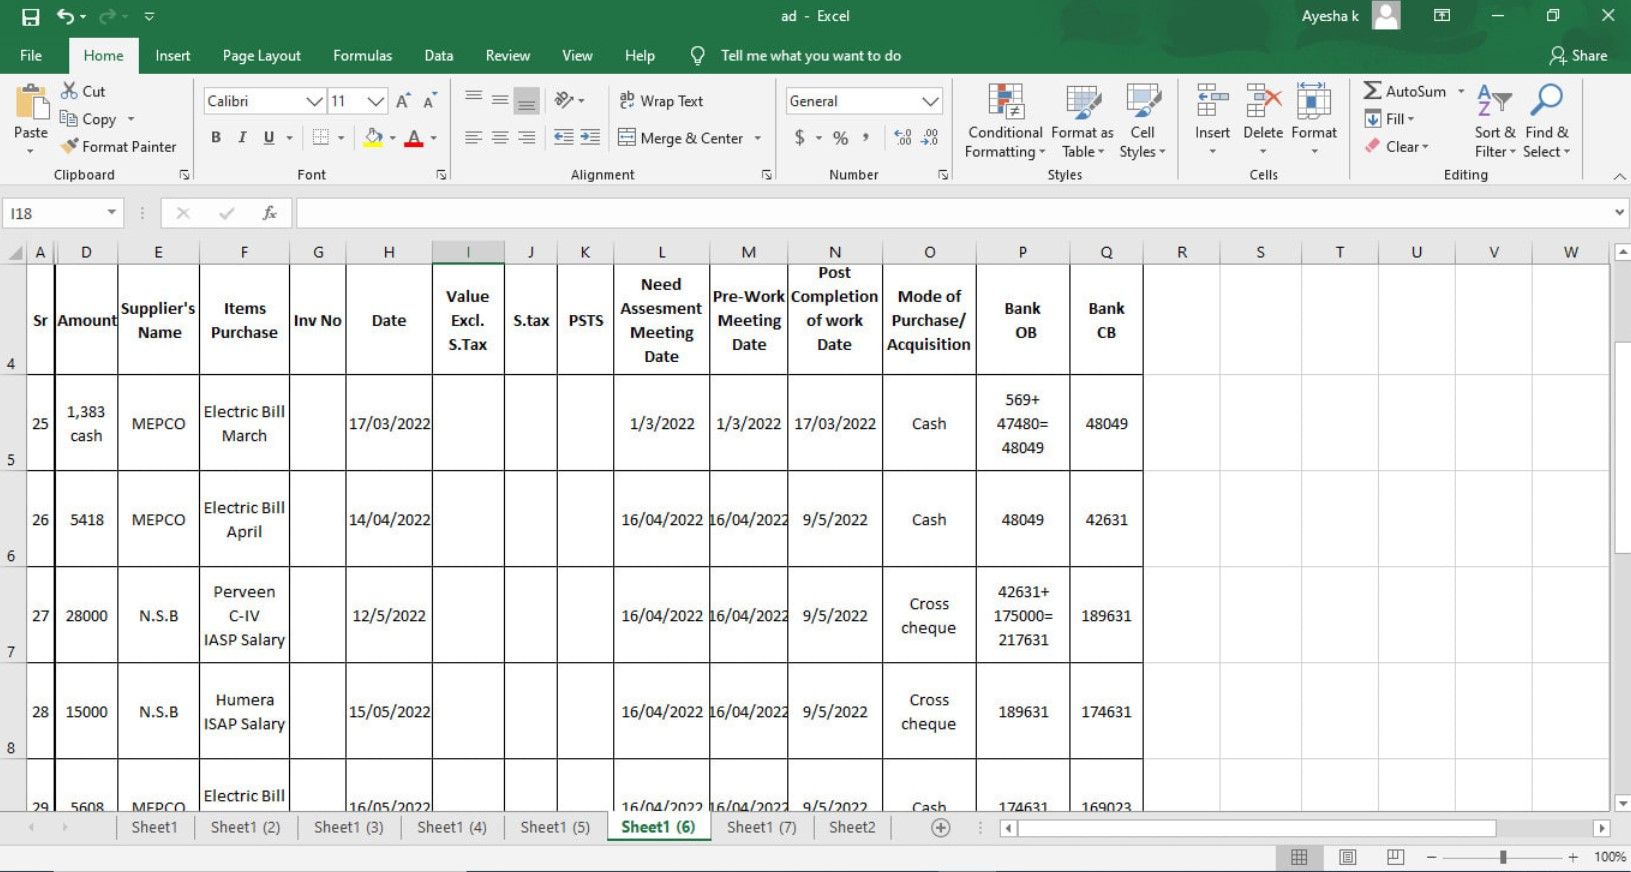Toggle Align Right
The height and width of the screenshot is (872, 1631).
(x=526, y=138)
